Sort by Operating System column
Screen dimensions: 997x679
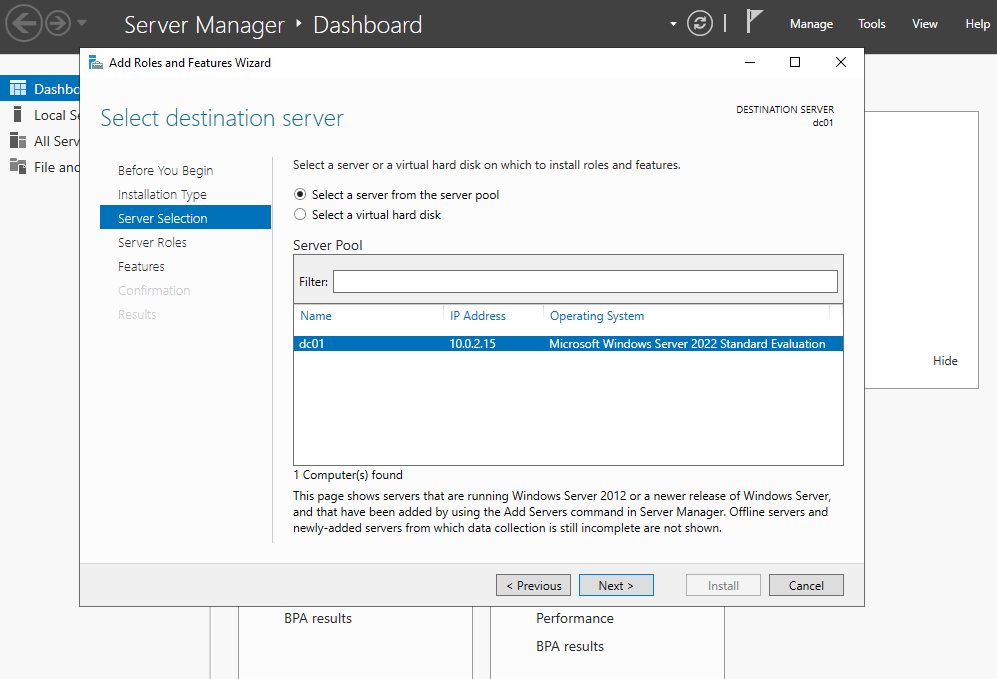(x=596, y=316)
